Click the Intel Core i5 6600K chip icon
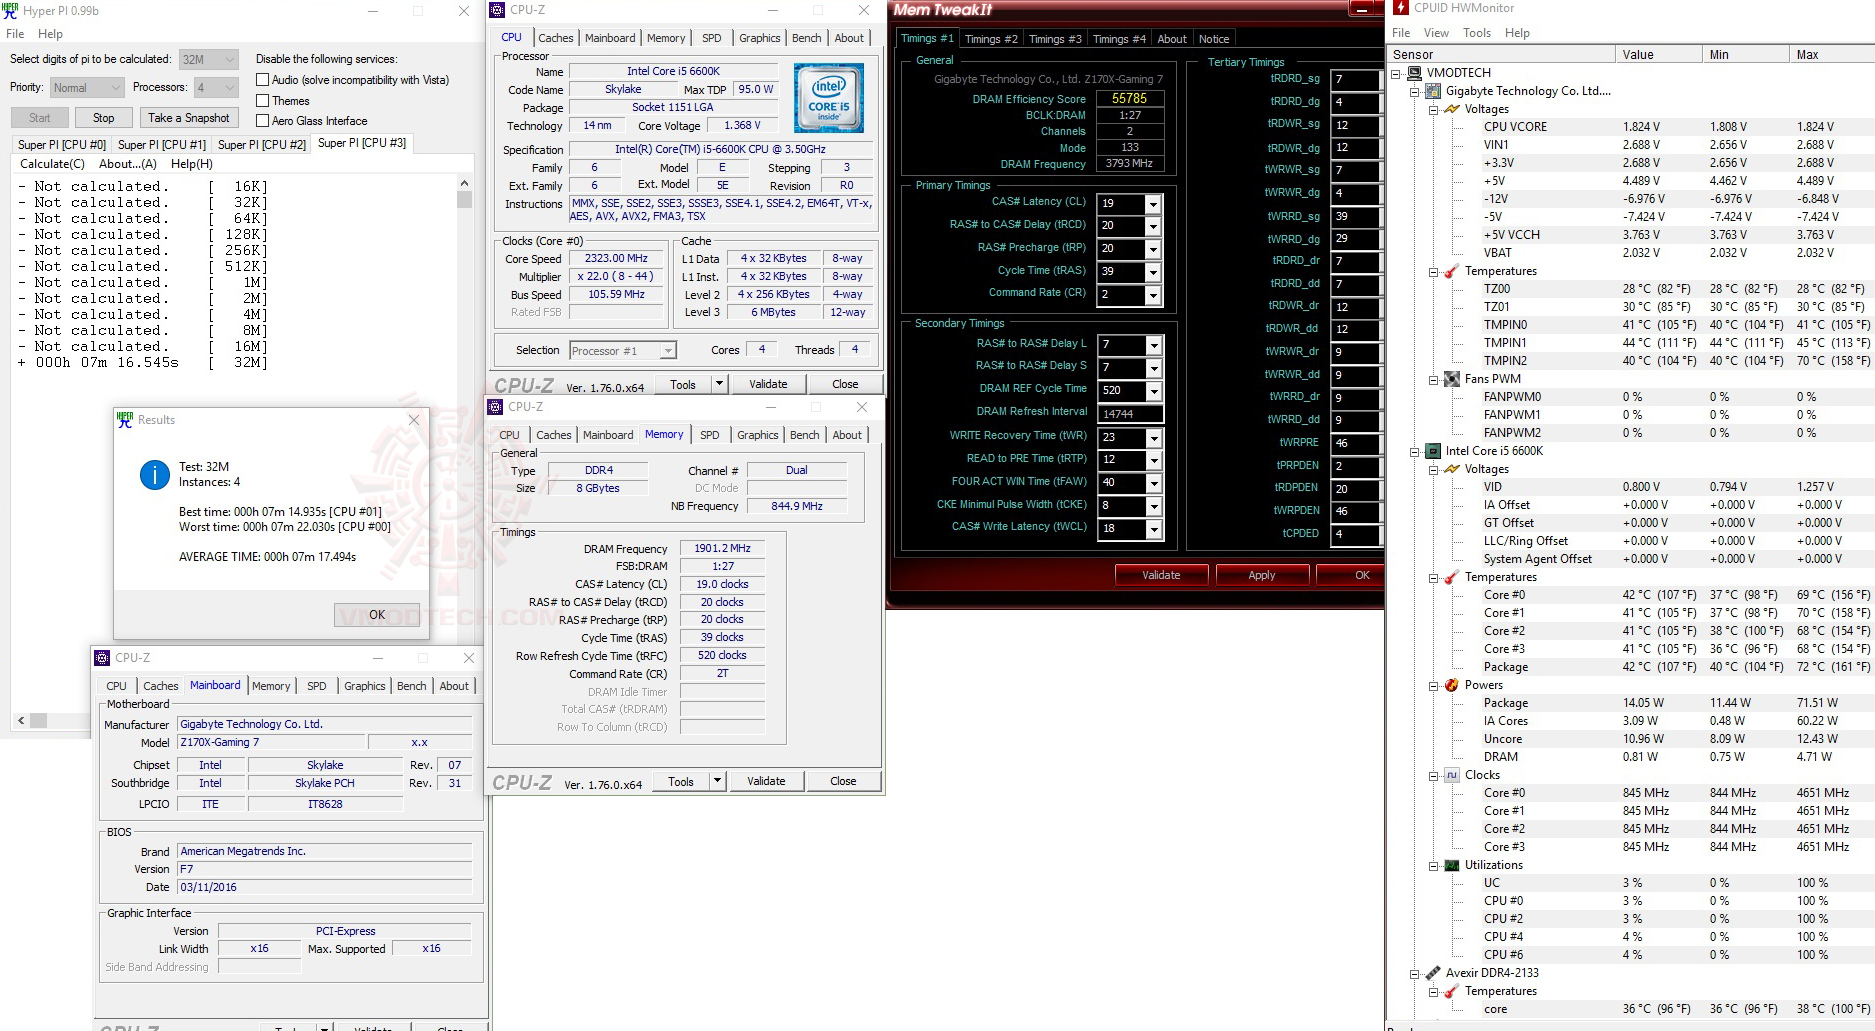This screenshot has width=1875, height=1031. (x=1433, y=451)
